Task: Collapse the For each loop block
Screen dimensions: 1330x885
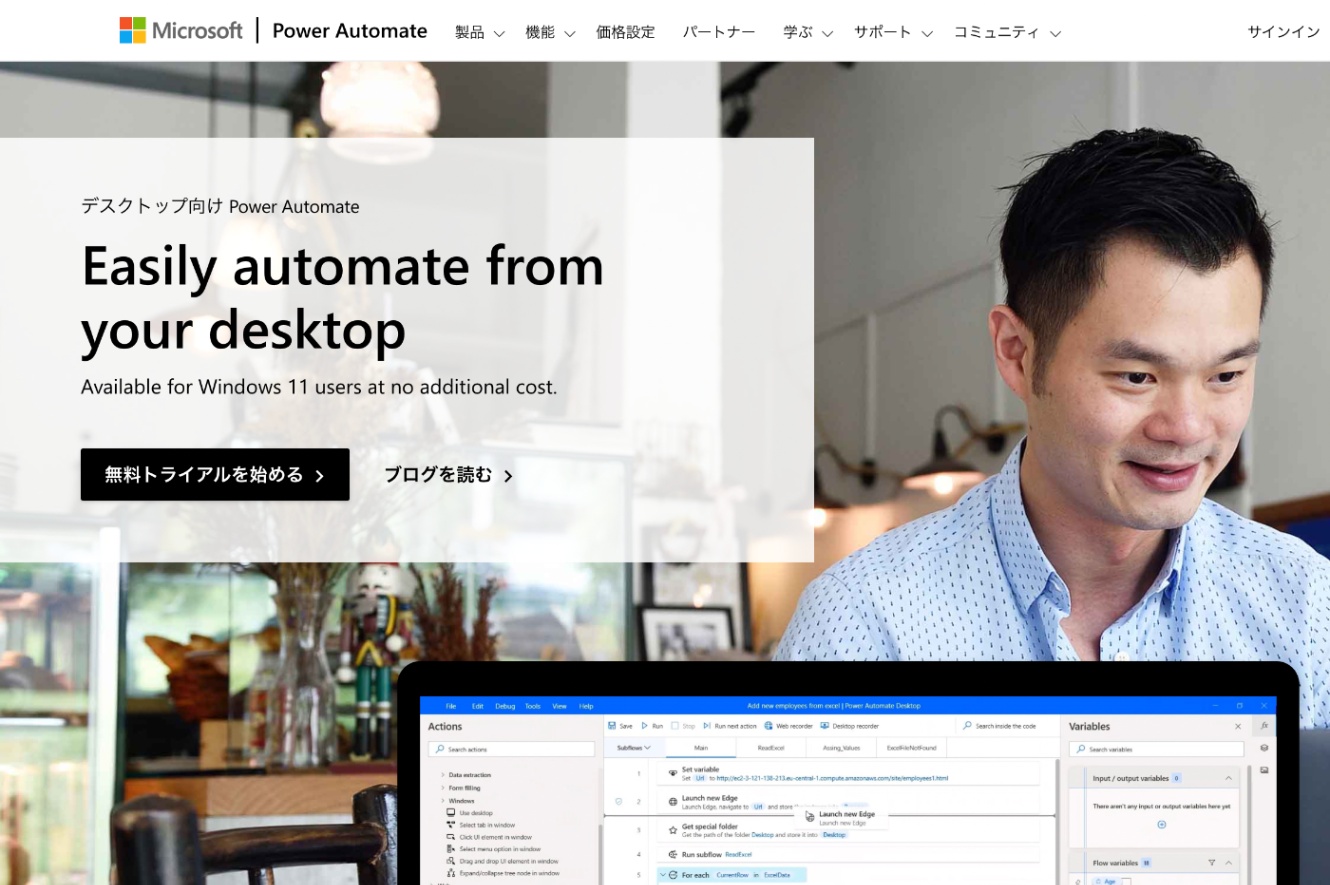Action: (x=662, y=875)
